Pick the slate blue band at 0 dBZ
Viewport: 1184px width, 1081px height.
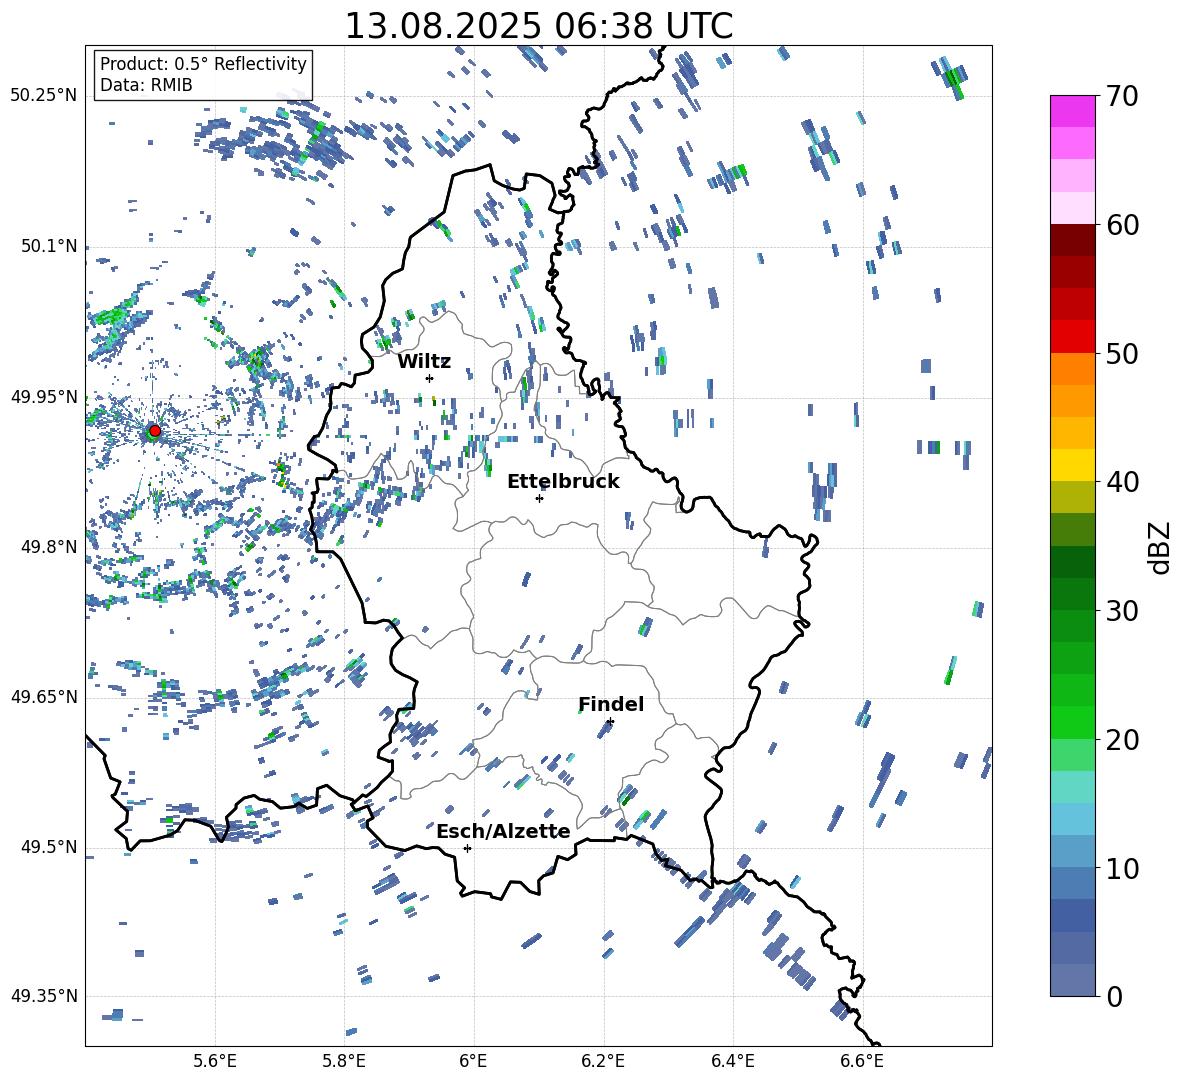tap(1073, 980)
